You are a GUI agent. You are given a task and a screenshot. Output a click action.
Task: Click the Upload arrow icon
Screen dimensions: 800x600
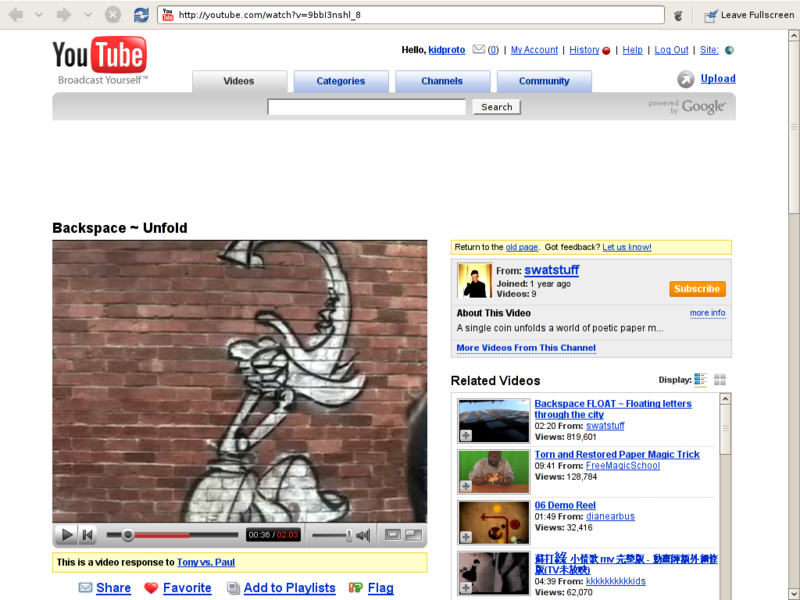pos(686,79)
